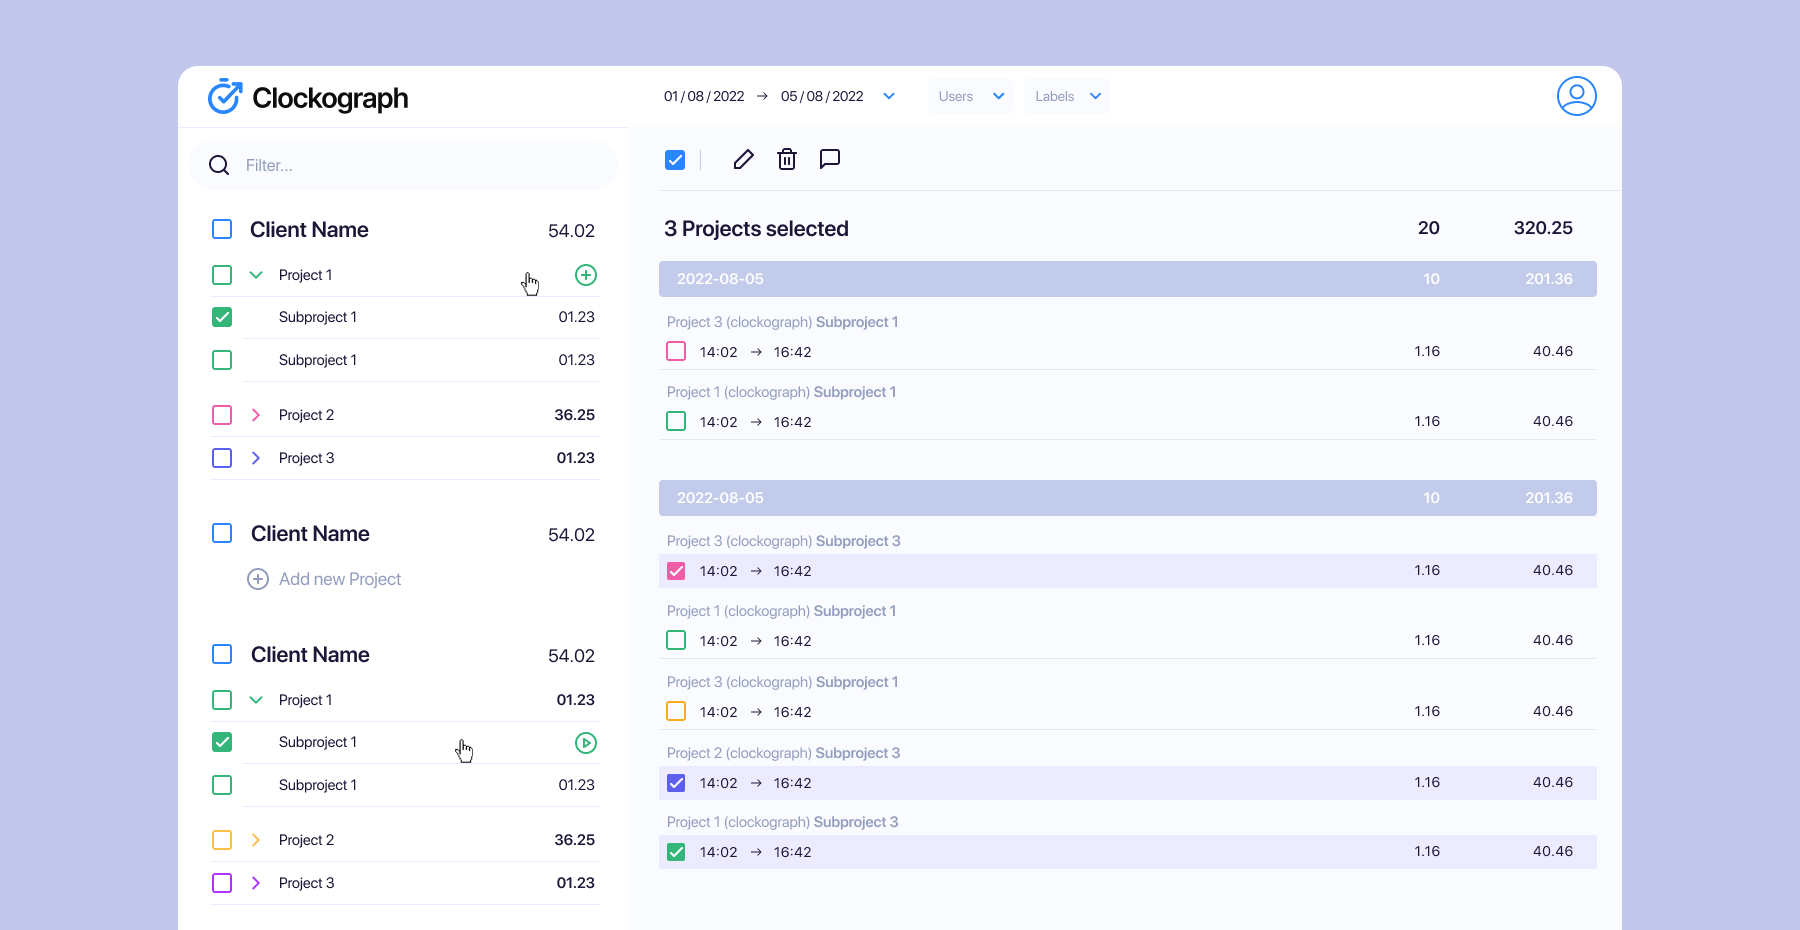The image size is (1800, 930).
Task: Check the pink Project 2 checkbox
Action: (222, 415)
